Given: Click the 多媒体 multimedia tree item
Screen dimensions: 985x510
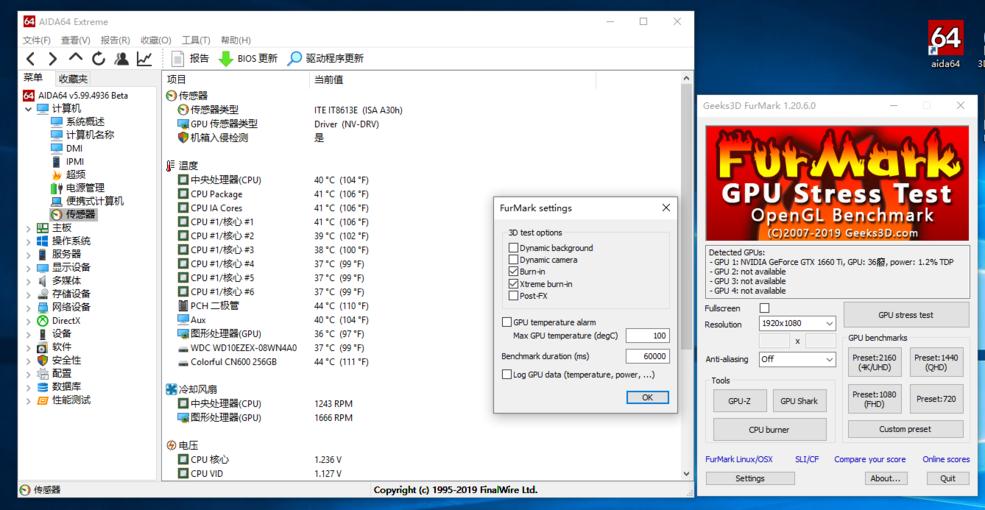Looking at the screenshot, I should (66, 281).
